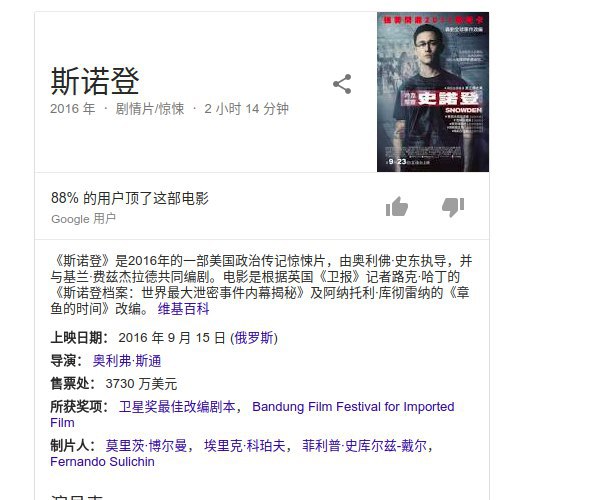
Task: Open producer 菲利普·史库尔兹-戴尔 link
Action: click(x=364, y=446)
